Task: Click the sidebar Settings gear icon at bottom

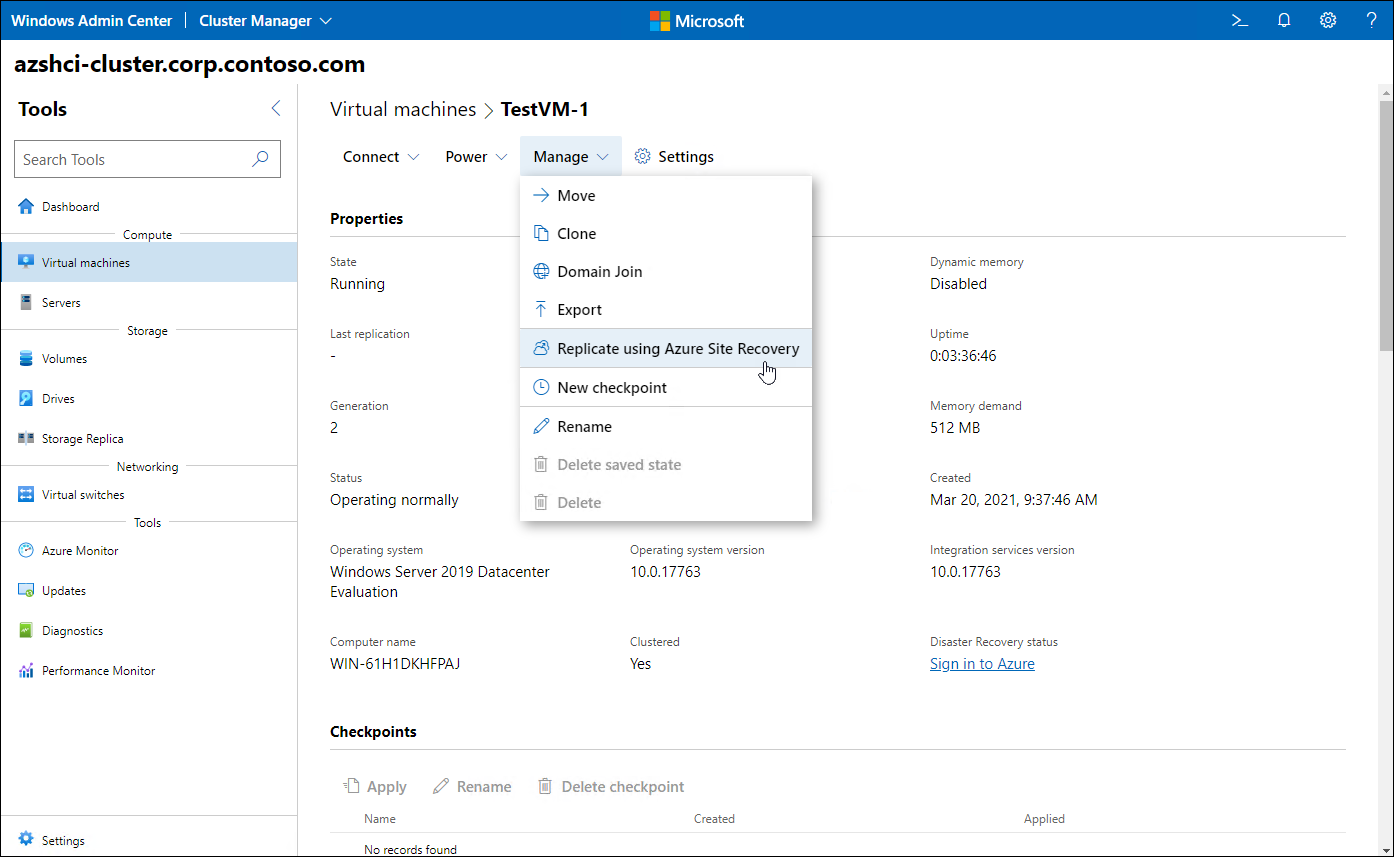Action: [x=26, y=840]
